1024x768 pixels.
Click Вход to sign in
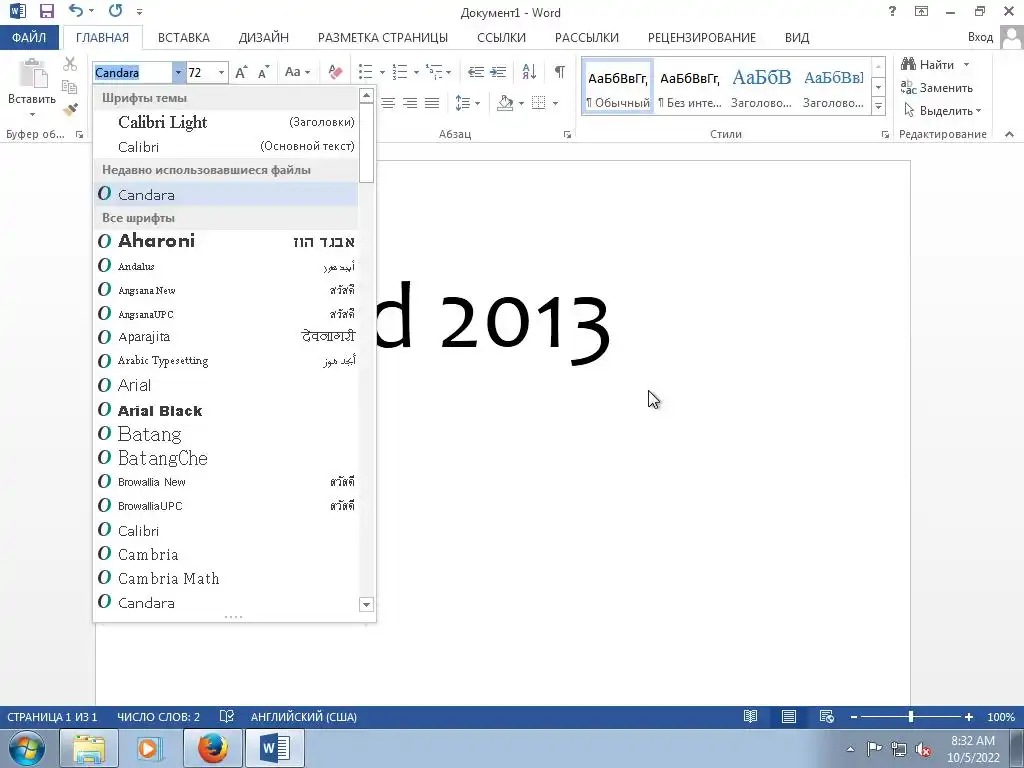980,37
